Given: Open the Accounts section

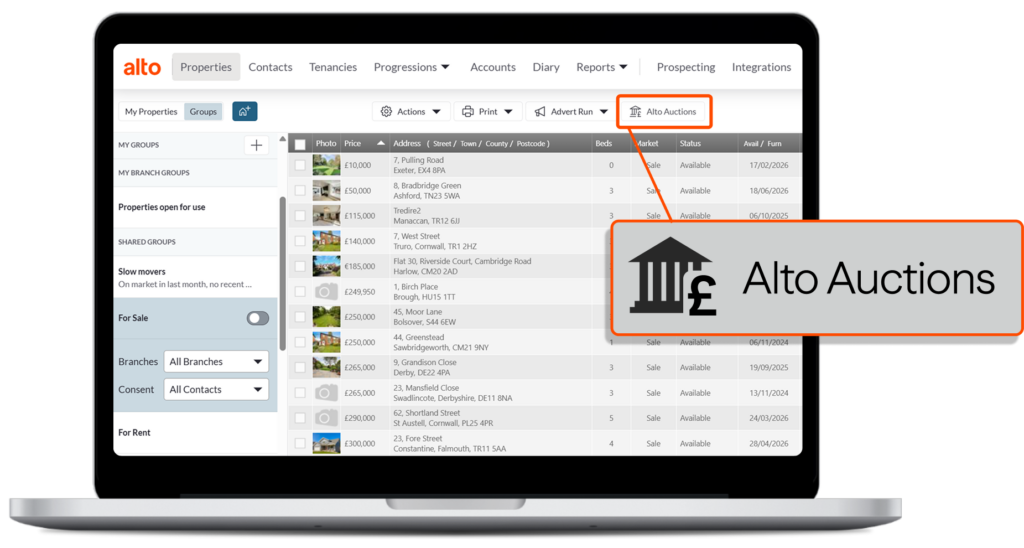Looking at the screenshot, I should coord(493,67).
